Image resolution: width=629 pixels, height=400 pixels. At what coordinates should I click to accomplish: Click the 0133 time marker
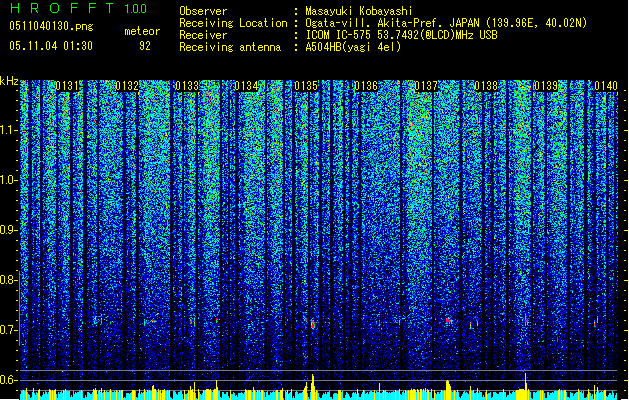(187, 86)
